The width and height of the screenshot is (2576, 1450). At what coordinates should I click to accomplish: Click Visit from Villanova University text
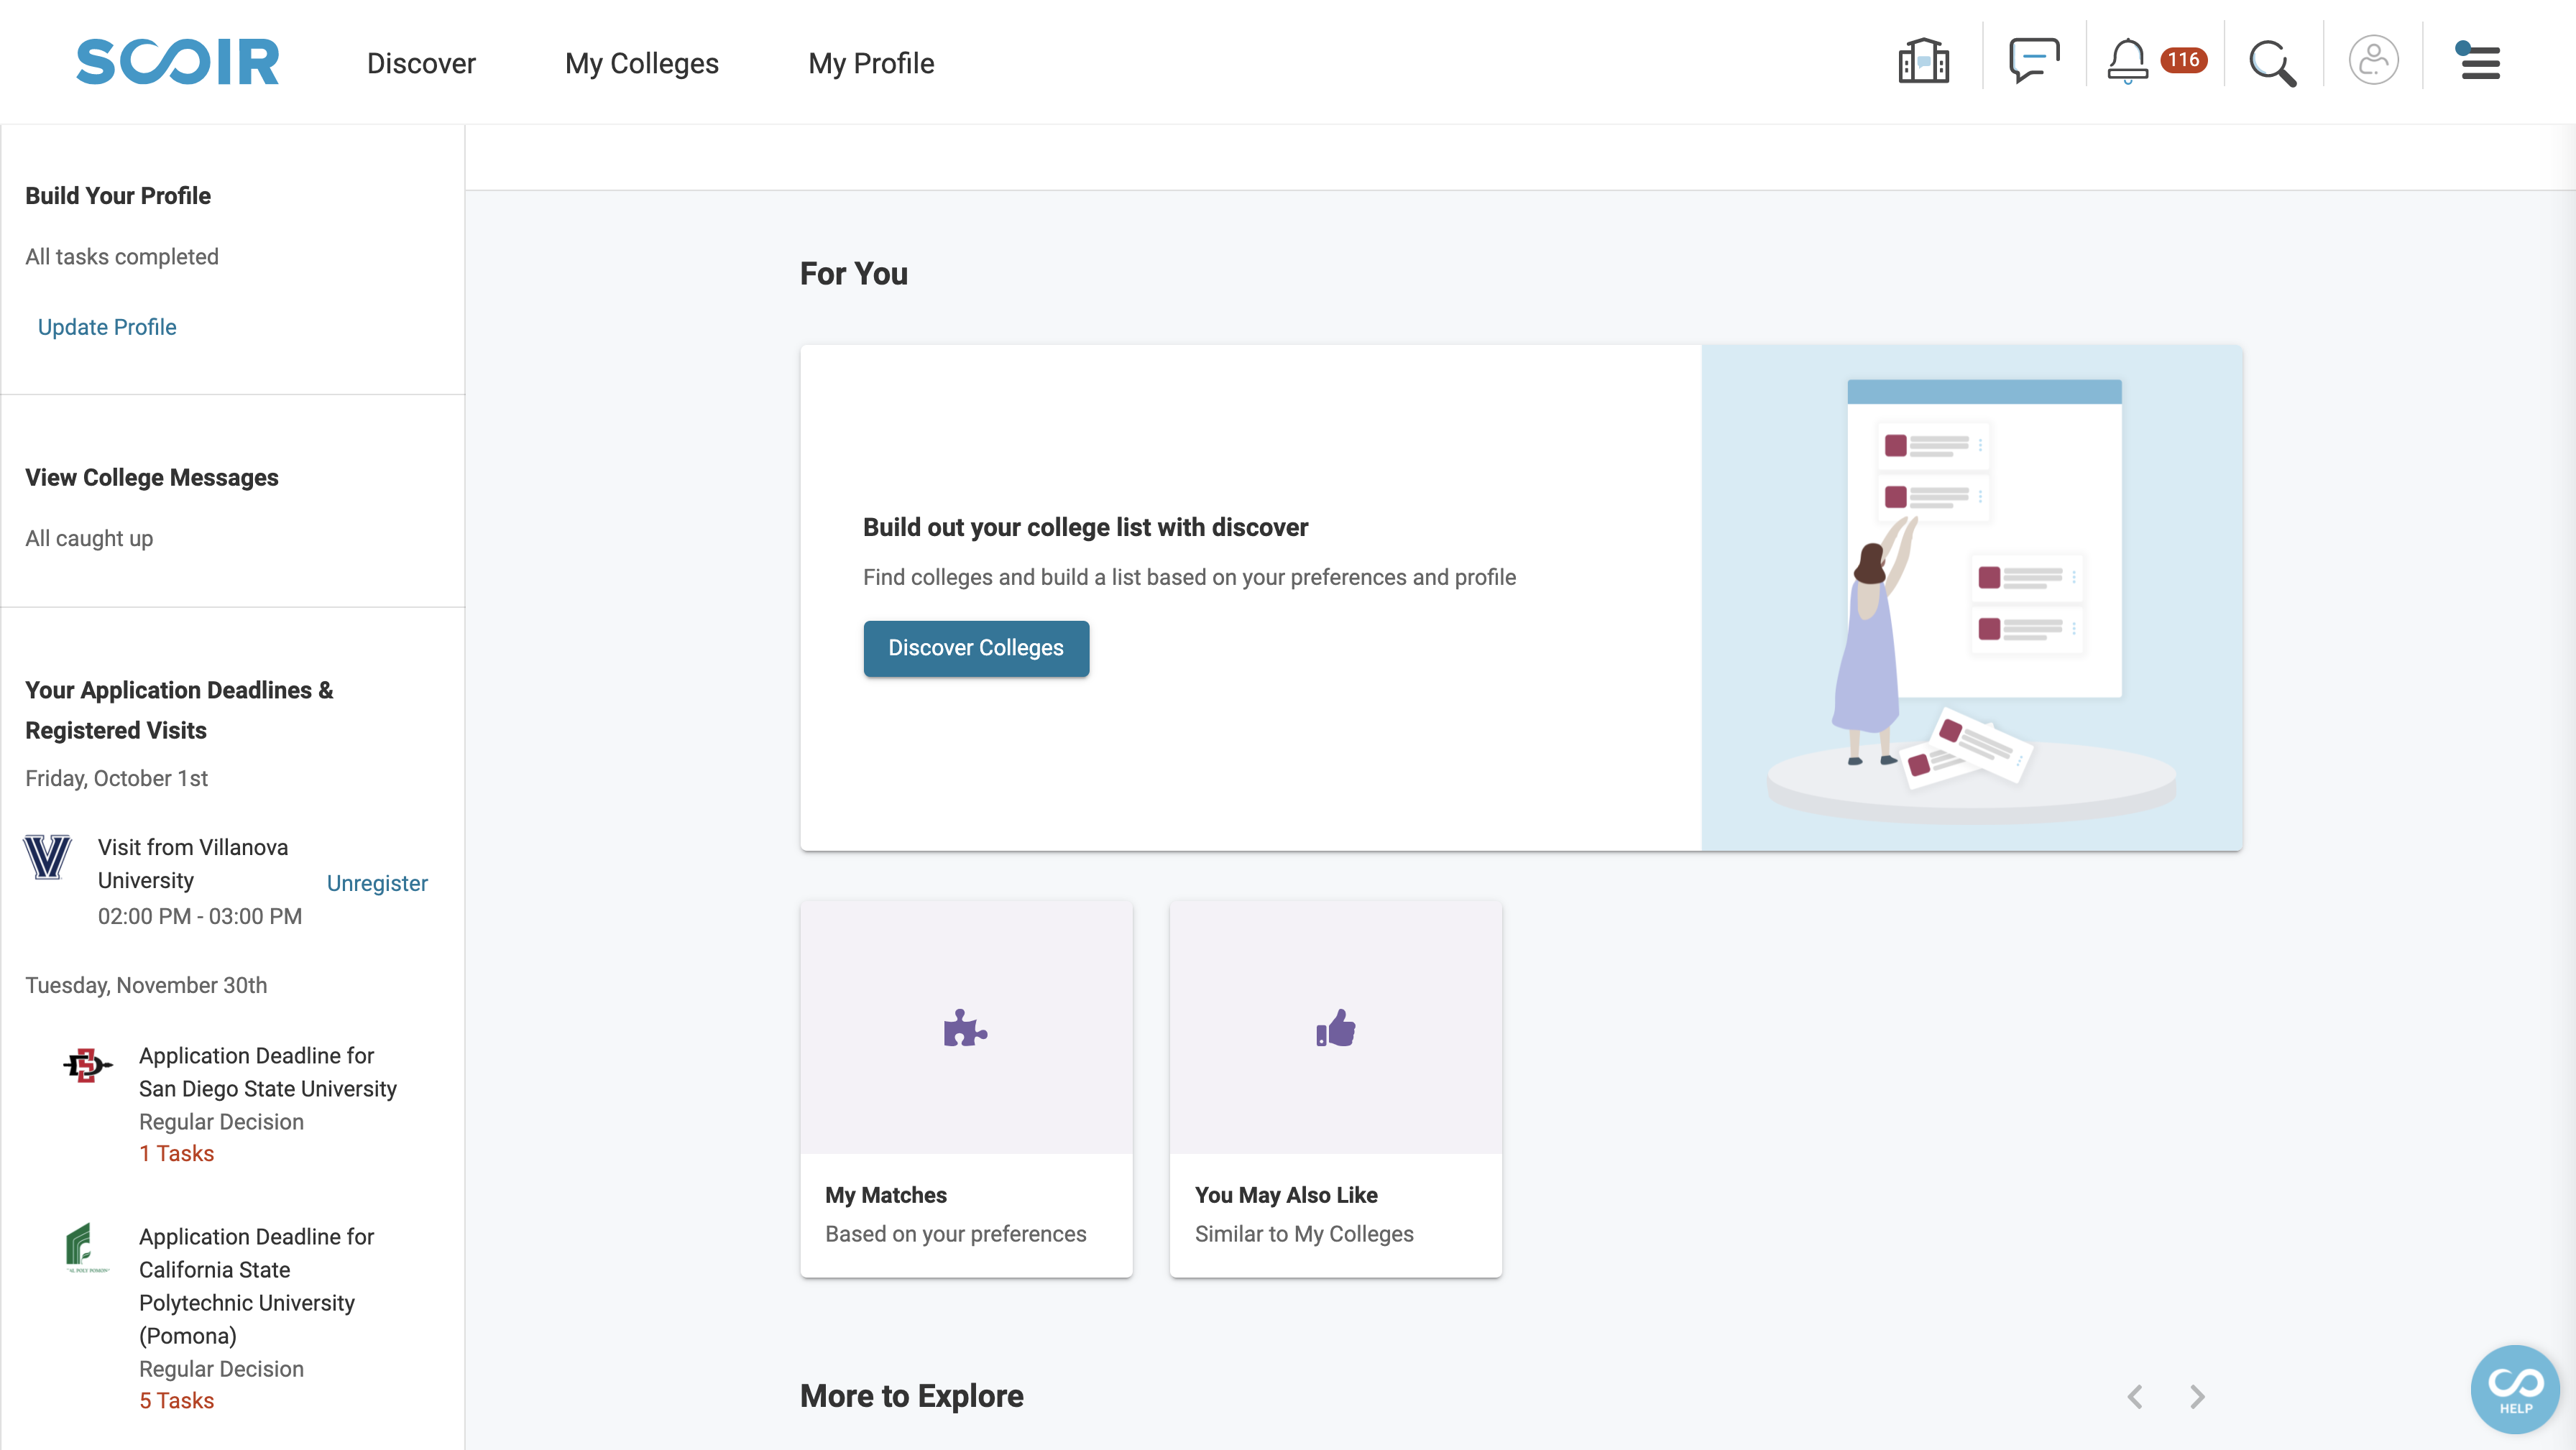coord(193,864)
